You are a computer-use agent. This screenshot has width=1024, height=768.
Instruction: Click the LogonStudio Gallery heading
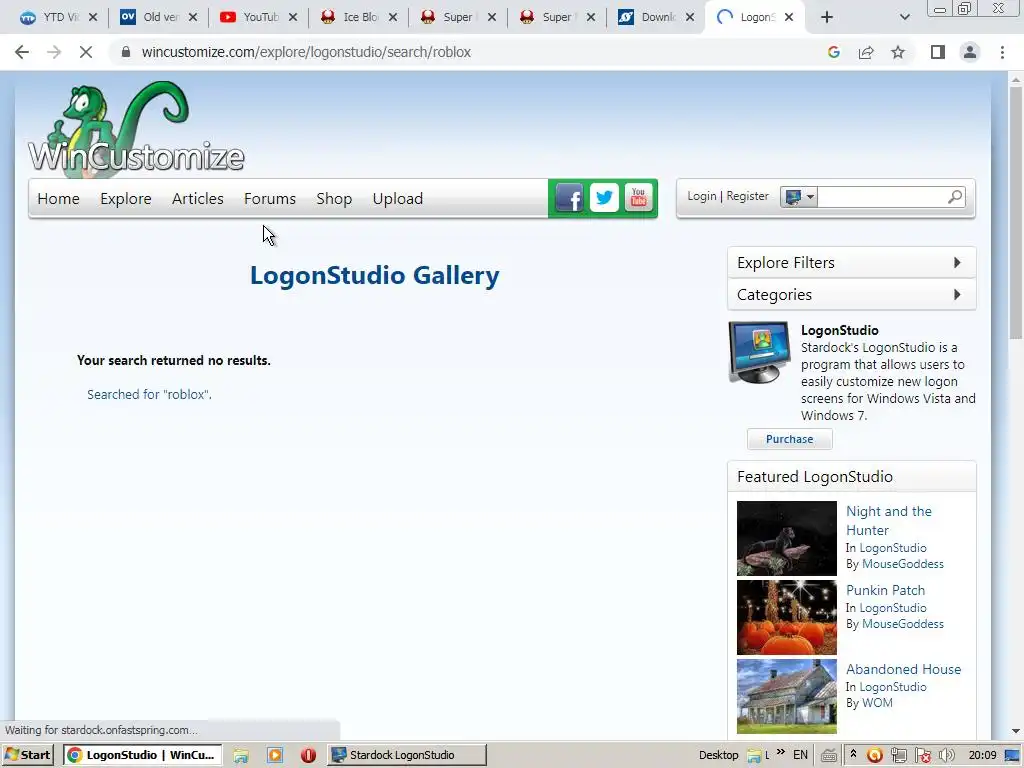tap(375, 276)
